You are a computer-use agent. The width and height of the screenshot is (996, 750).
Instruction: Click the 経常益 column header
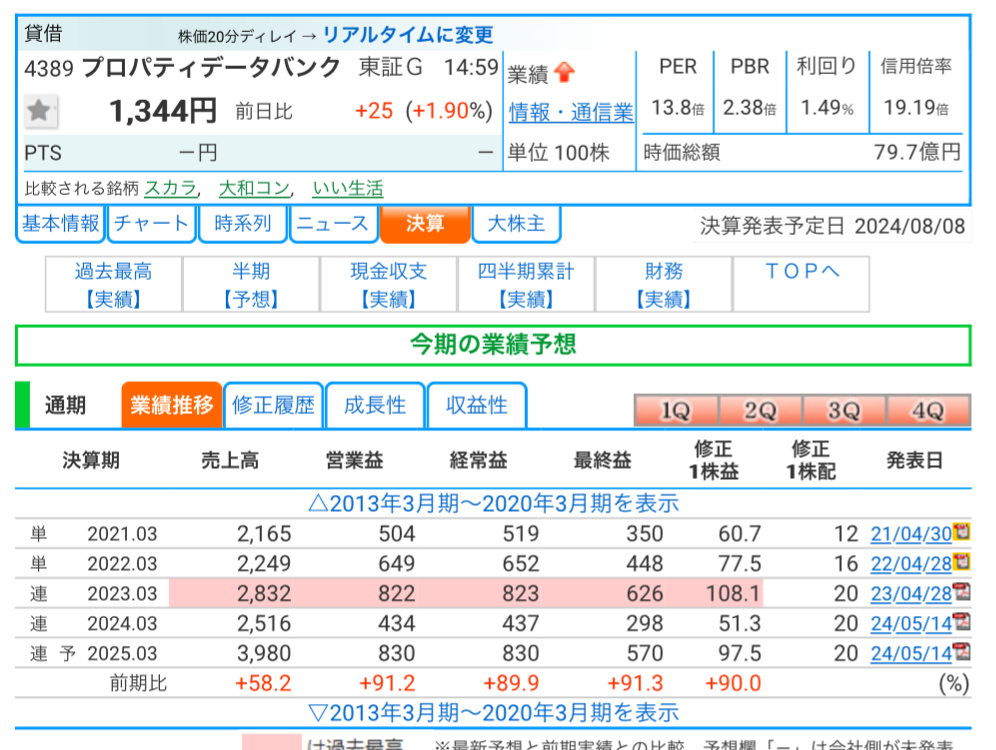point(478,460)
